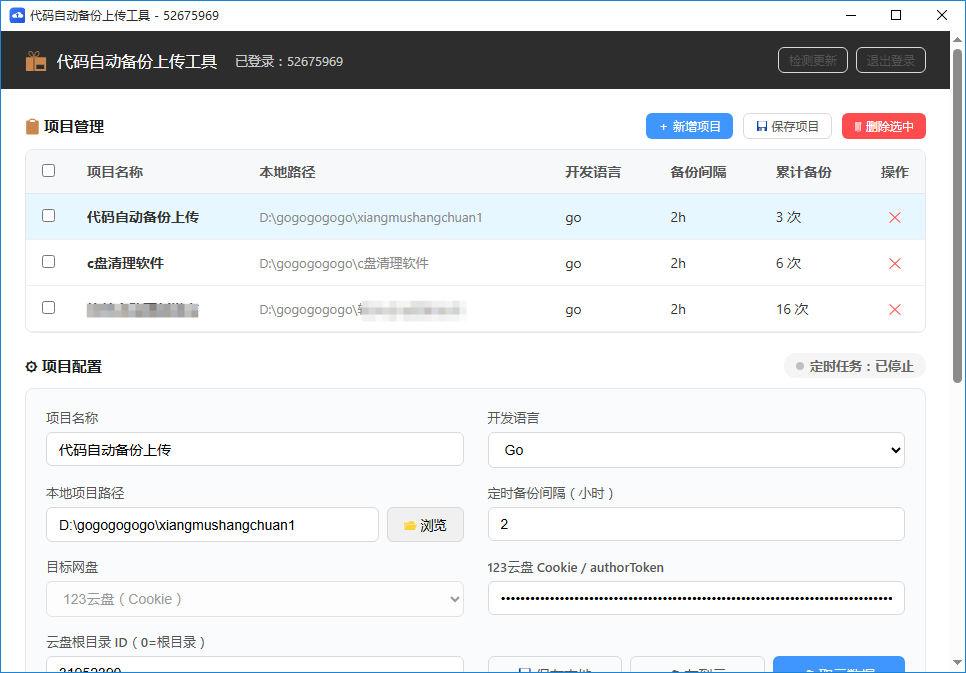Click path D:\gogogogogo\c盘清理软件 in table
The height and width of the screenshot is (673, 966).
(344, 264)
